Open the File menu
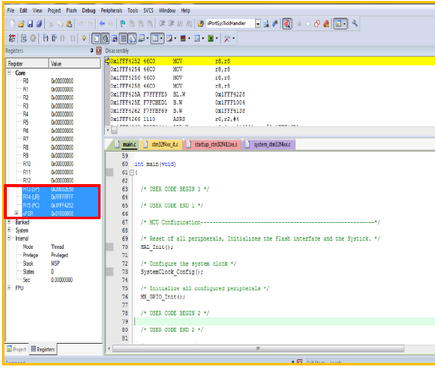Image resolution: width=435 pixels, height=369 pixels. click(11, 11)
